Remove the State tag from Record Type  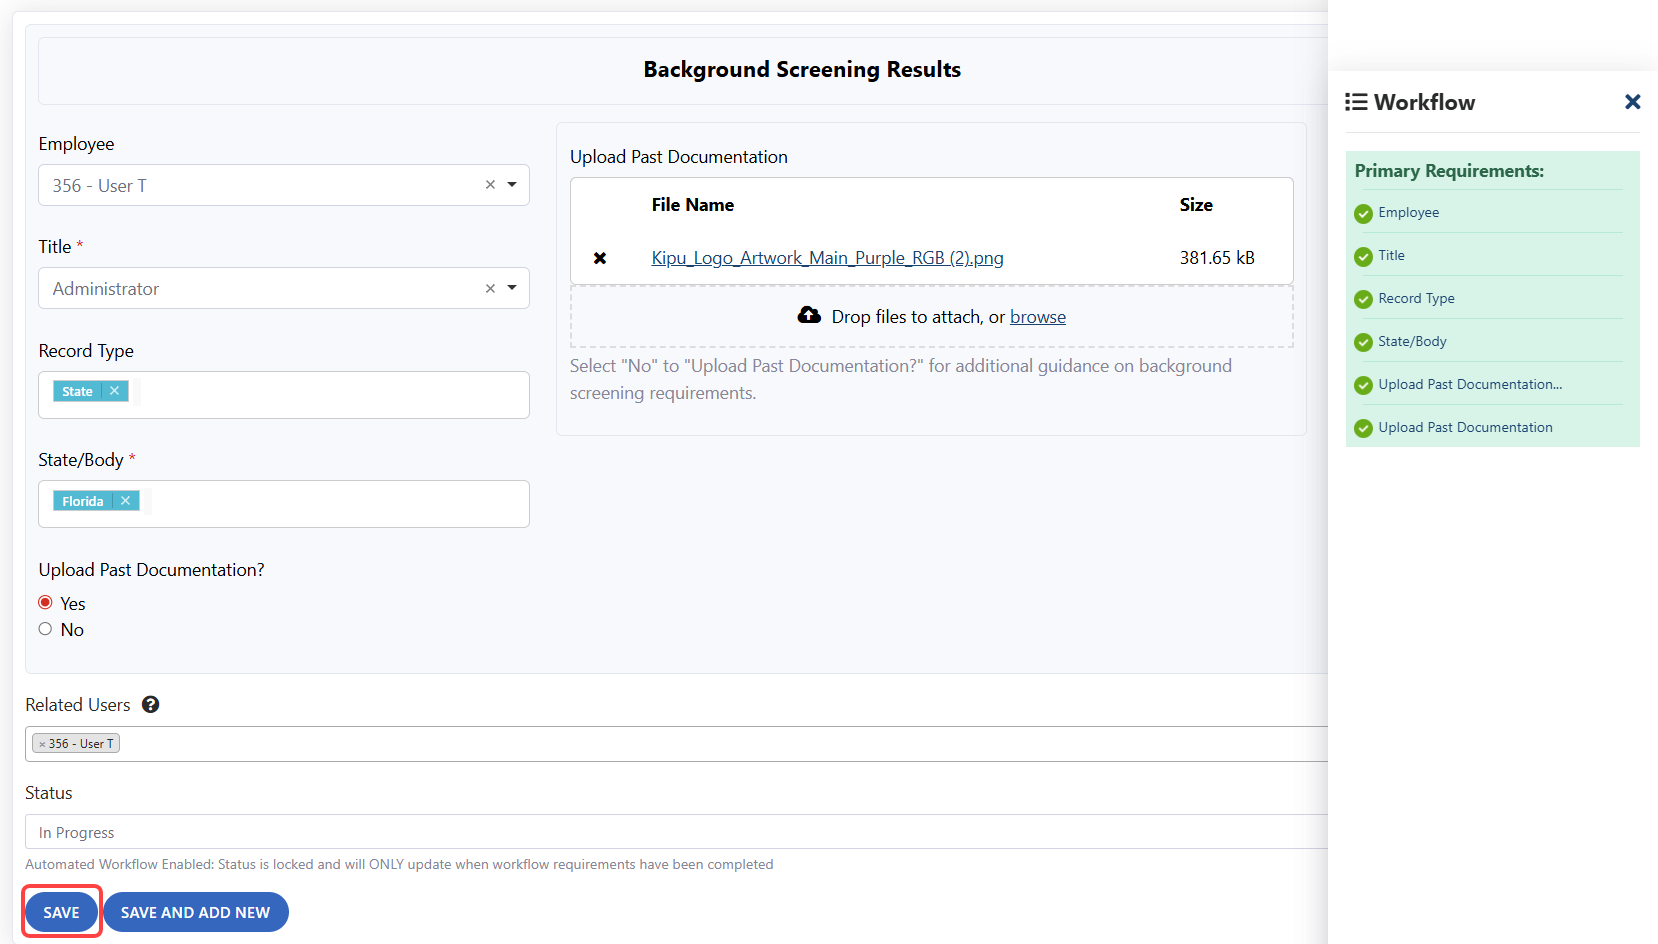(115, 391)
